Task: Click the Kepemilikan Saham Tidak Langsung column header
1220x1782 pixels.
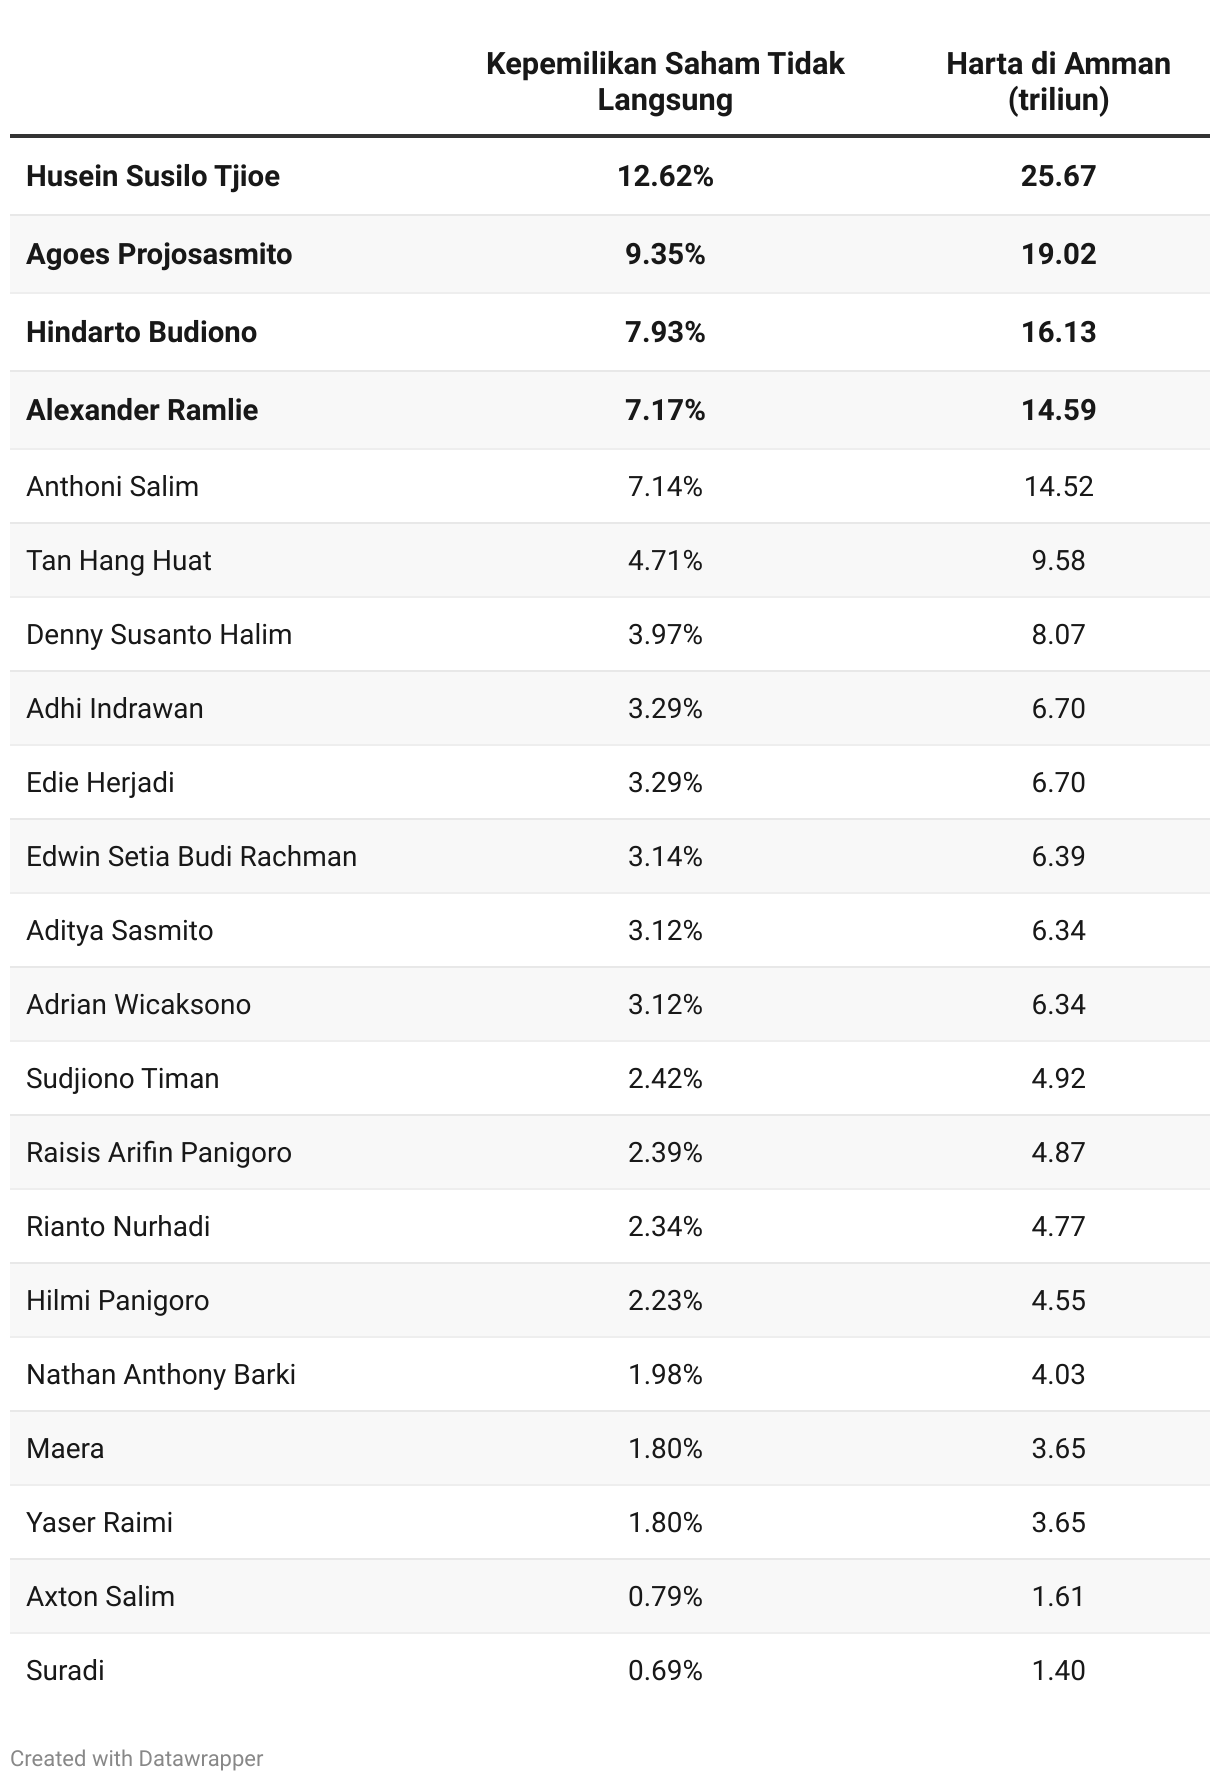Action: (x=665, y=82)
